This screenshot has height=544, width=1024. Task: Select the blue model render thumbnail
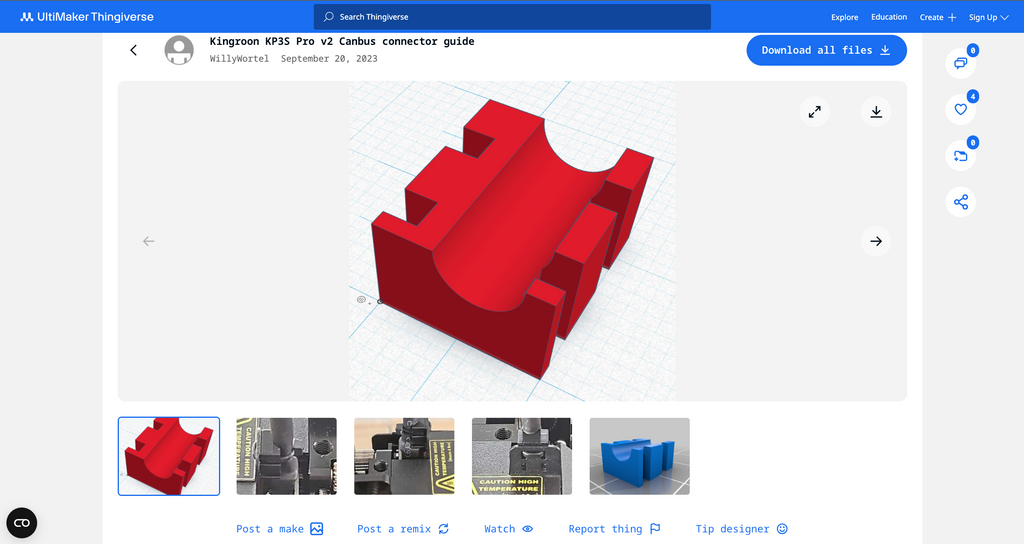point(639,456)
